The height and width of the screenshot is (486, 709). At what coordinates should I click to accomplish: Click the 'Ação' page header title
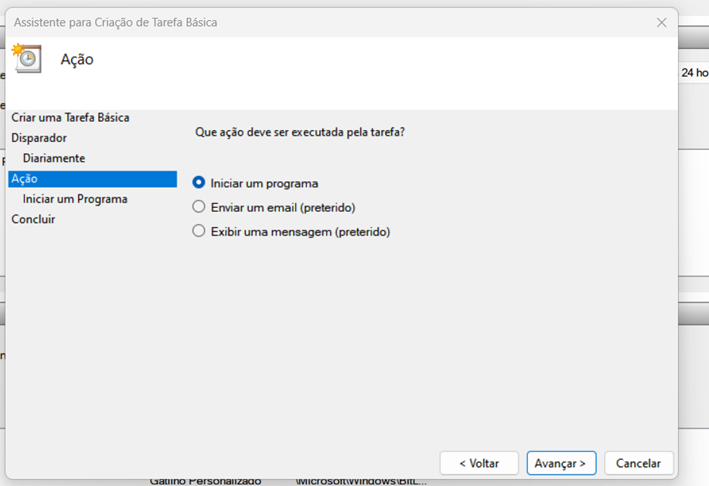(77, 59)
